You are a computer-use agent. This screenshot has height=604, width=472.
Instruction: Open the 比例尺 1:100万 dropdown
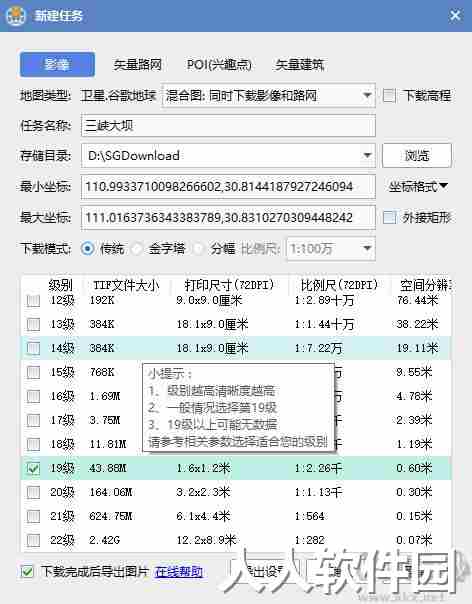point(331,248)
